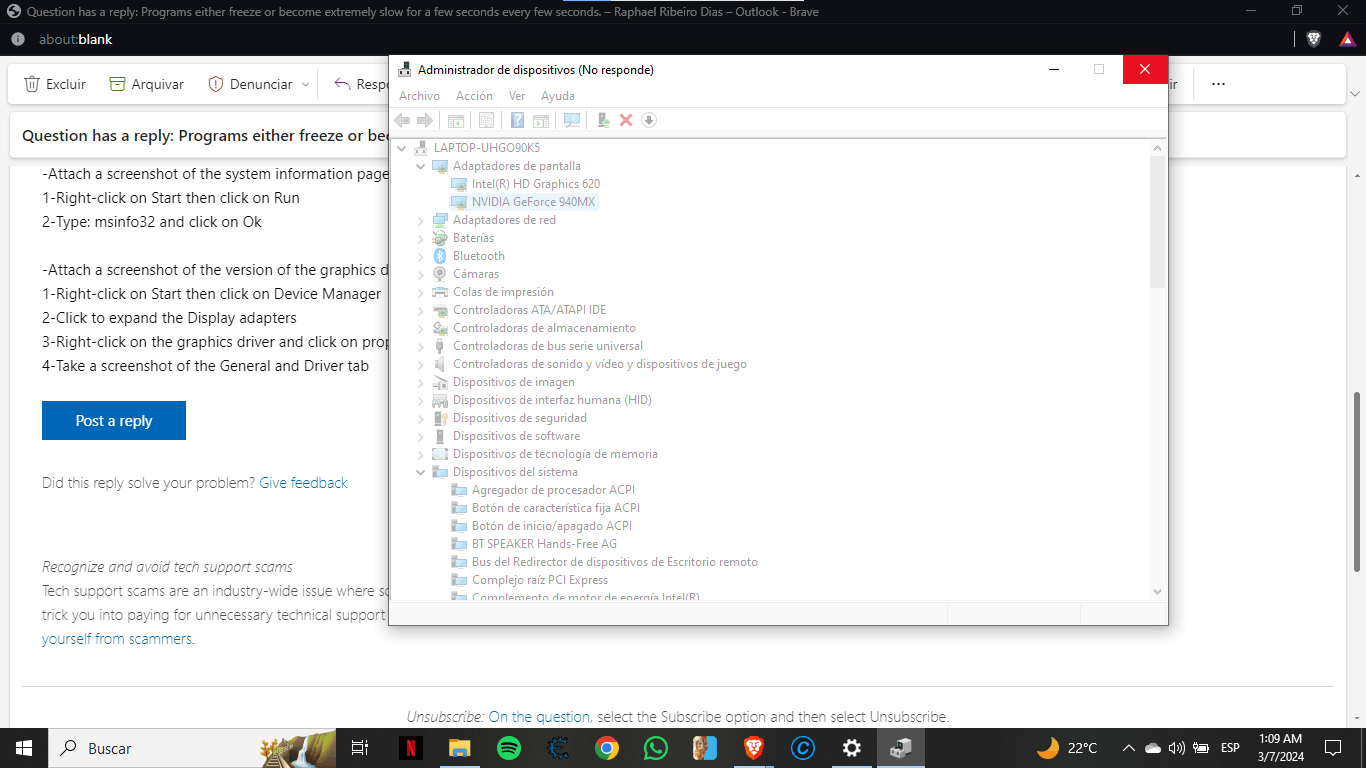Click the Forward arrow in Device Manager toolbar
The width and height of the screenshot is (1366, 768).
pyautogui.click(x=425, y=120)
